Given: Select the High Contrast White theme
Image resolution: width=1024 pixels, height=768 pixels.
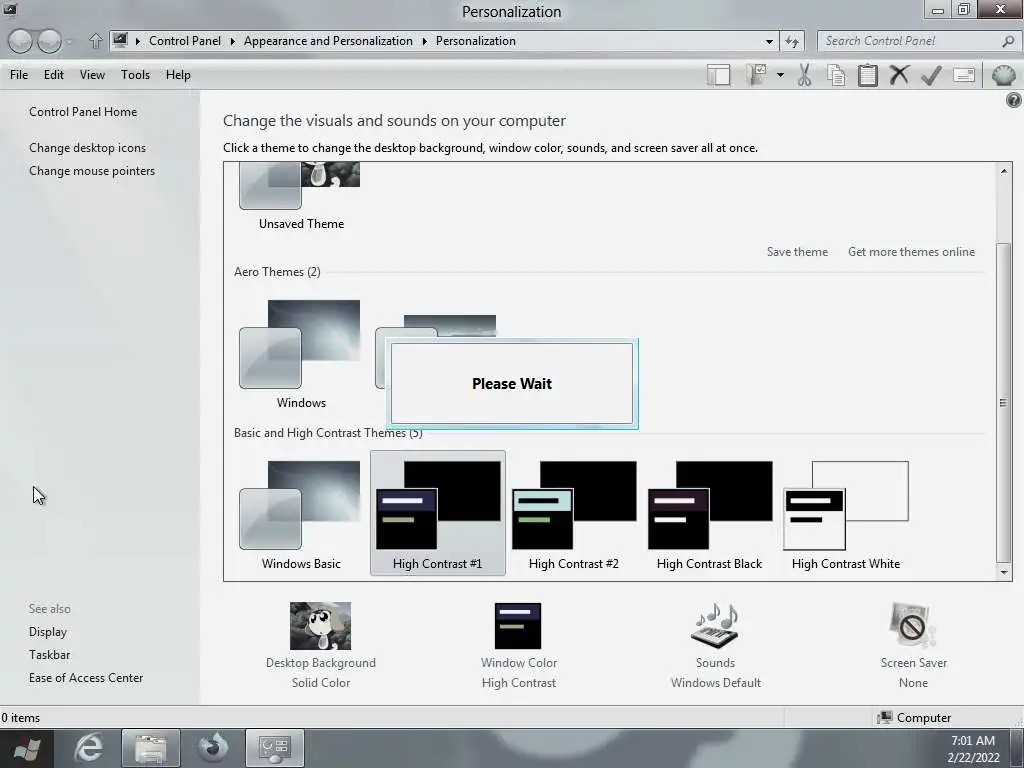Looking at the screenshot, I should 846,515.
